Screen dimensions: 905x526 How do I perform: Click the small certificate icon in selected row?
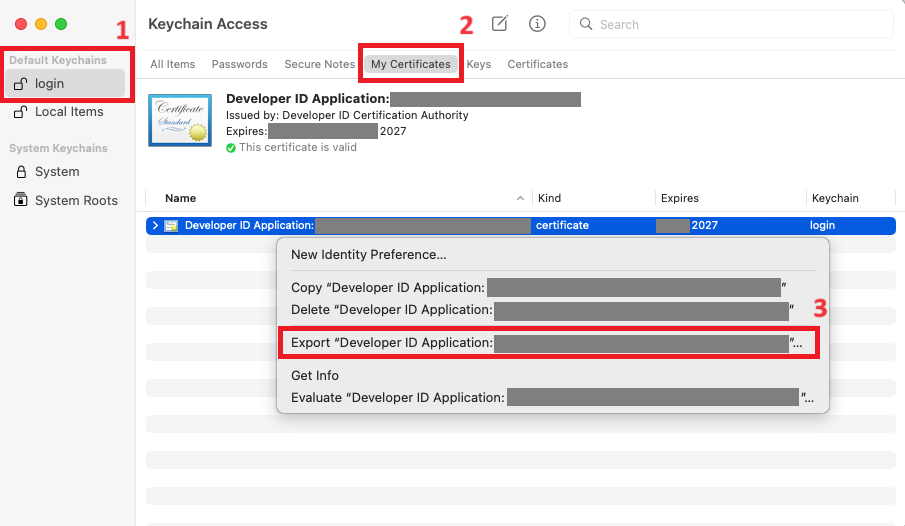click(171, 226)
